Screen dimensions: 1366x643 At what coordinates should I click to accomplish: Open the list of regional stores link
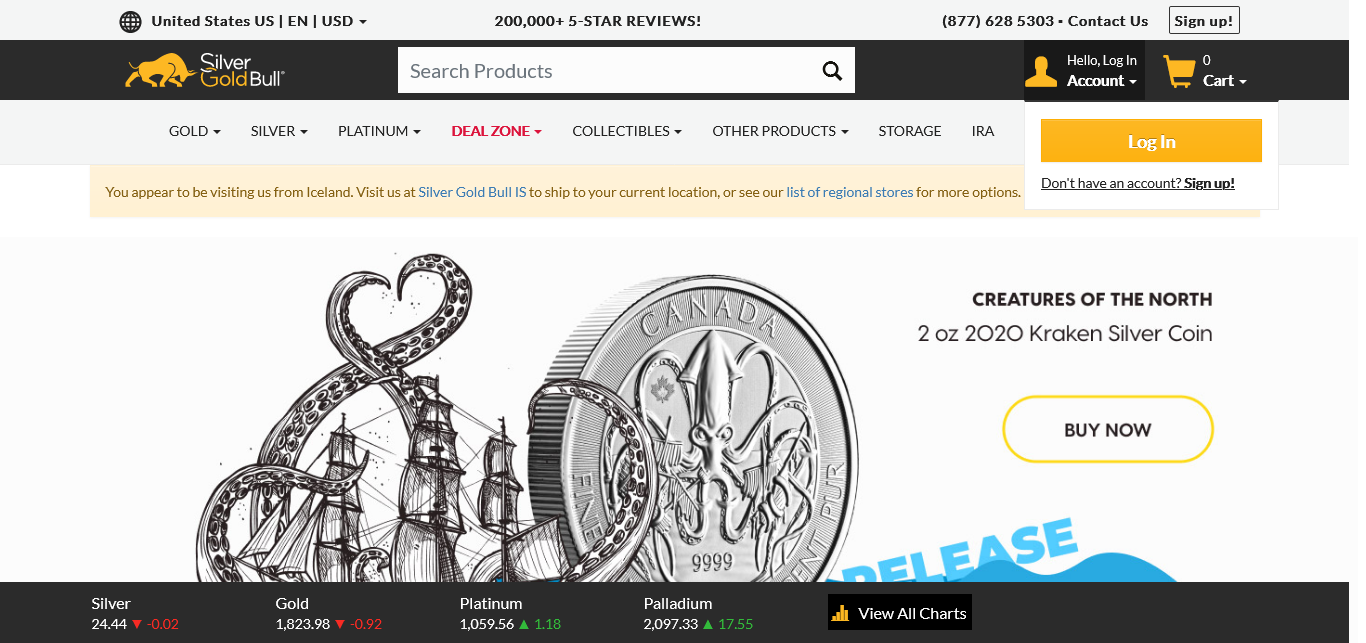tap(850, 192)
